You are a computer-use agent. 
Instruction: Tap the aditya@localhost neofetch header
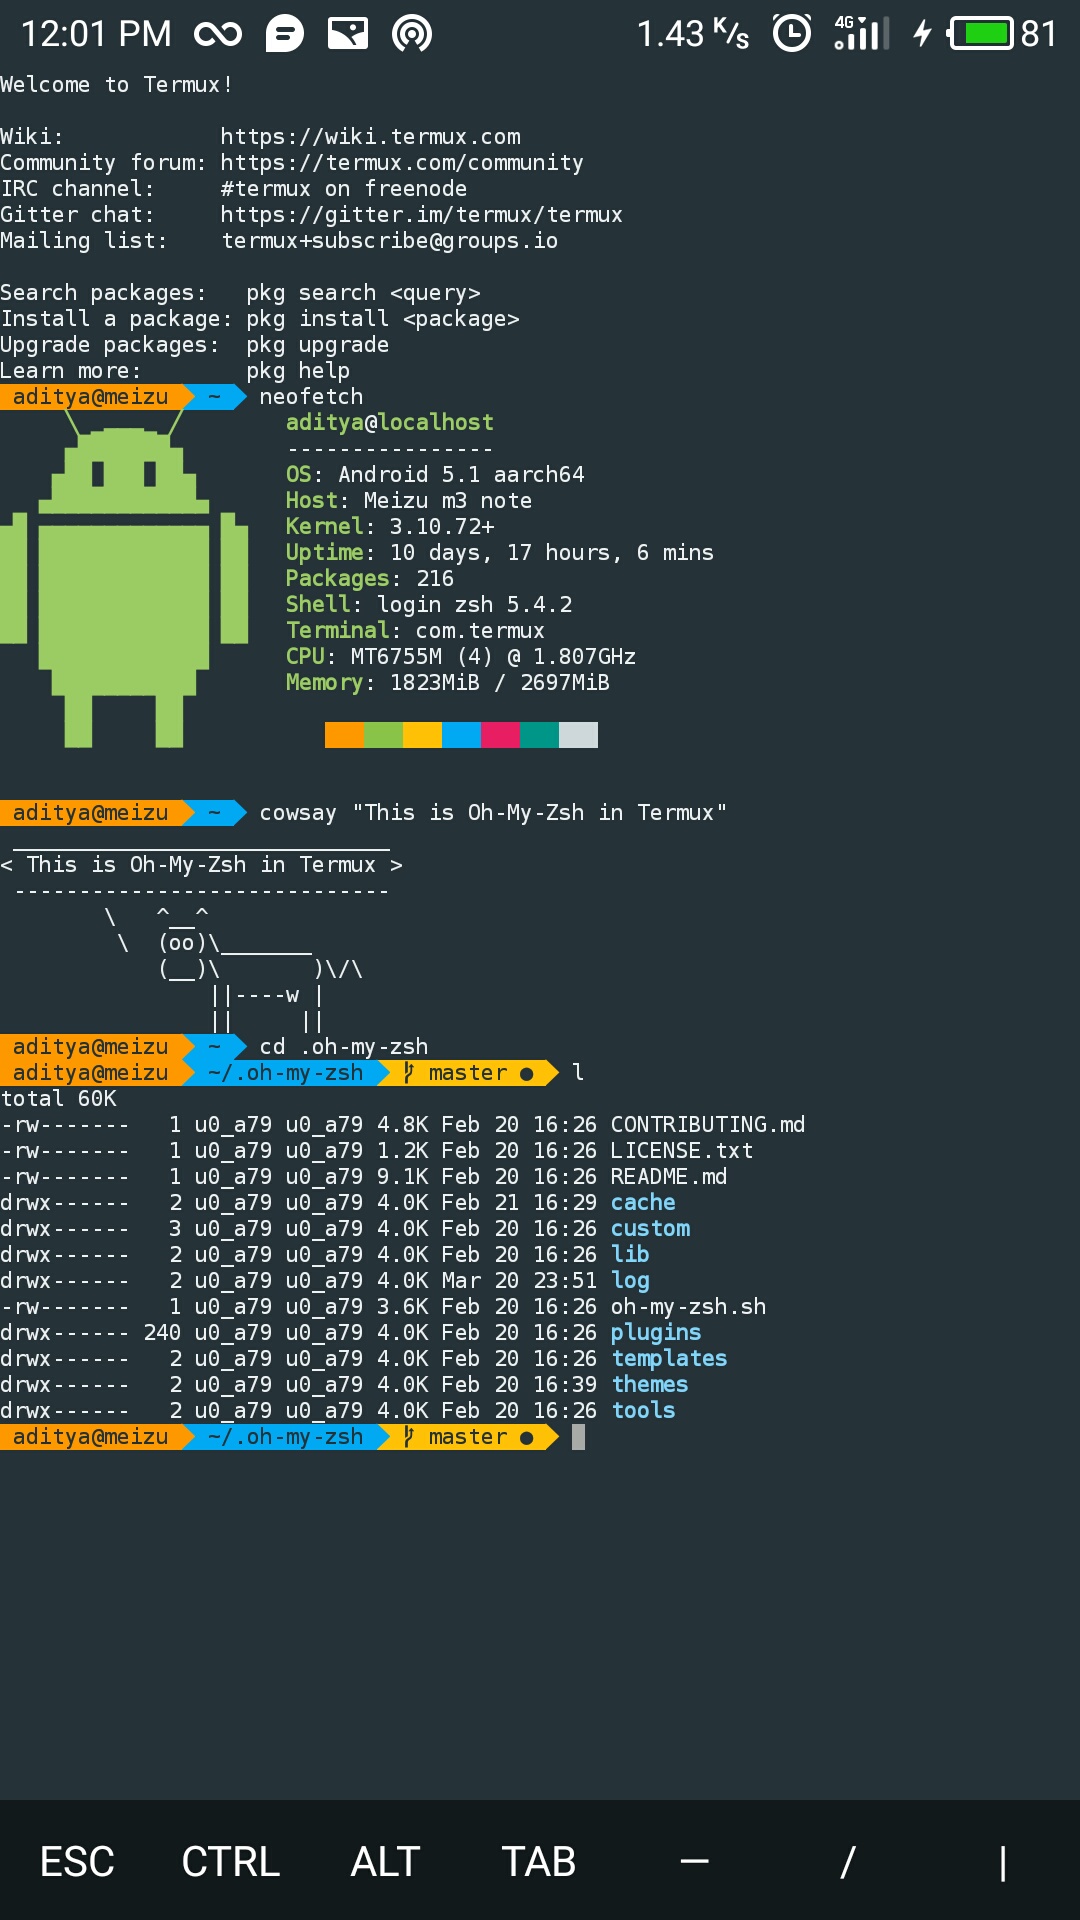coord(390,423)
